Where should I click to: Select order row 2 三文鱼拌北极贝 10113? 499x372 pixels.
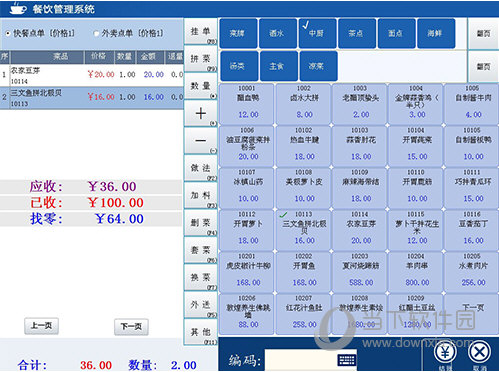(x=92, y=98)
